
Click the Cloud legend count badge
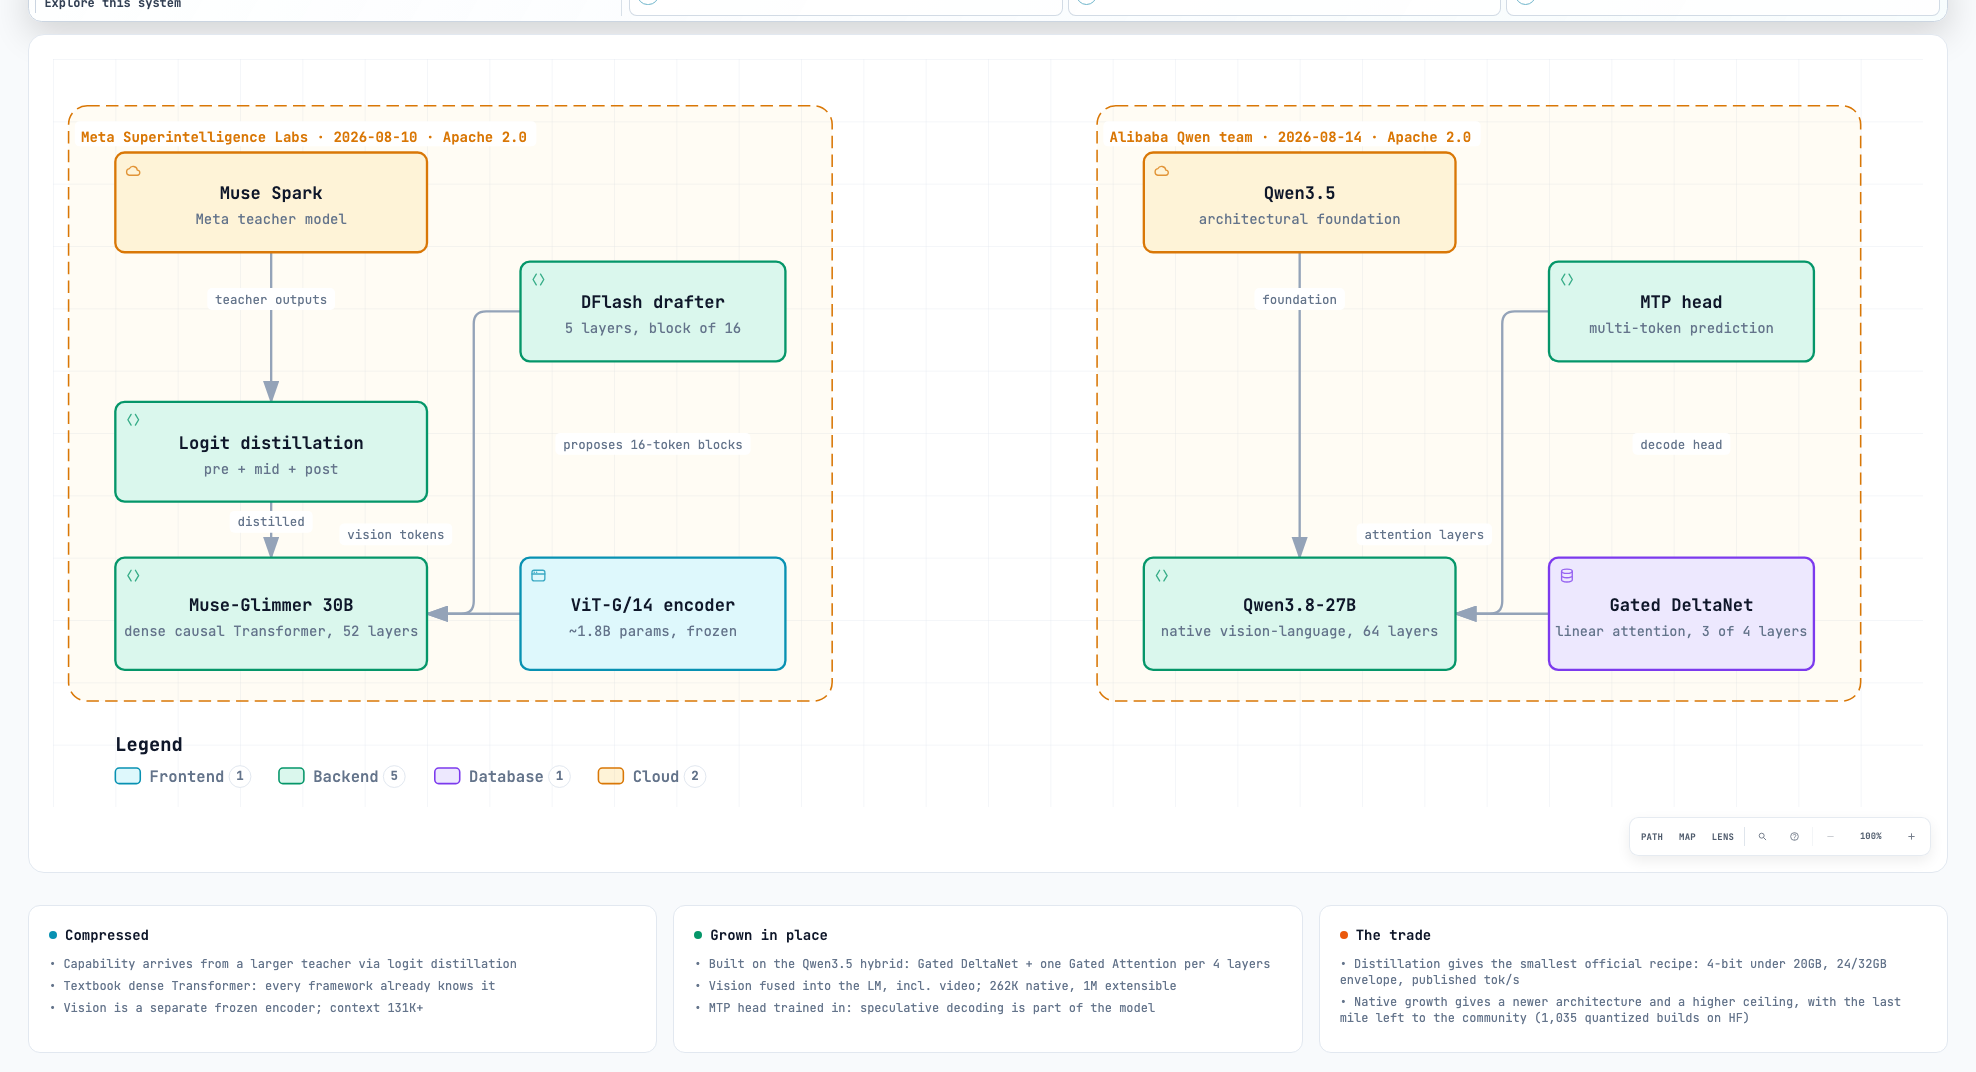(695, 776)
